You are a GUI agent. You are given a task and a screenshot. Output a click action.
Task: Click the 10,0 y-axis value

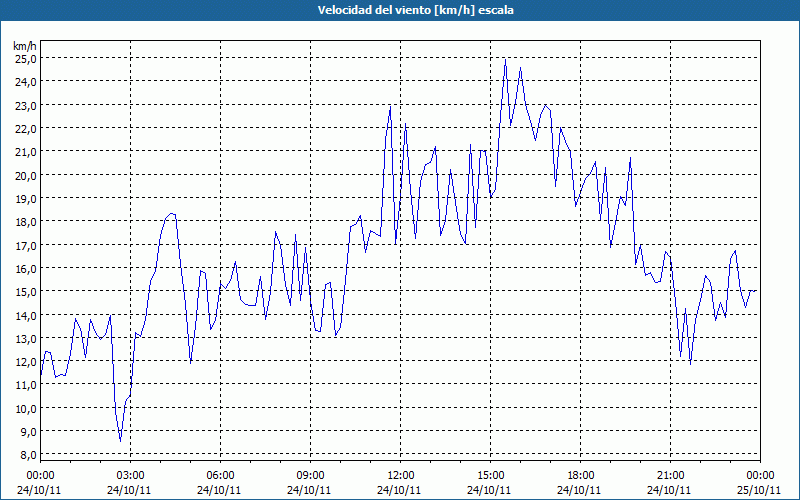[x=26, y=408]
